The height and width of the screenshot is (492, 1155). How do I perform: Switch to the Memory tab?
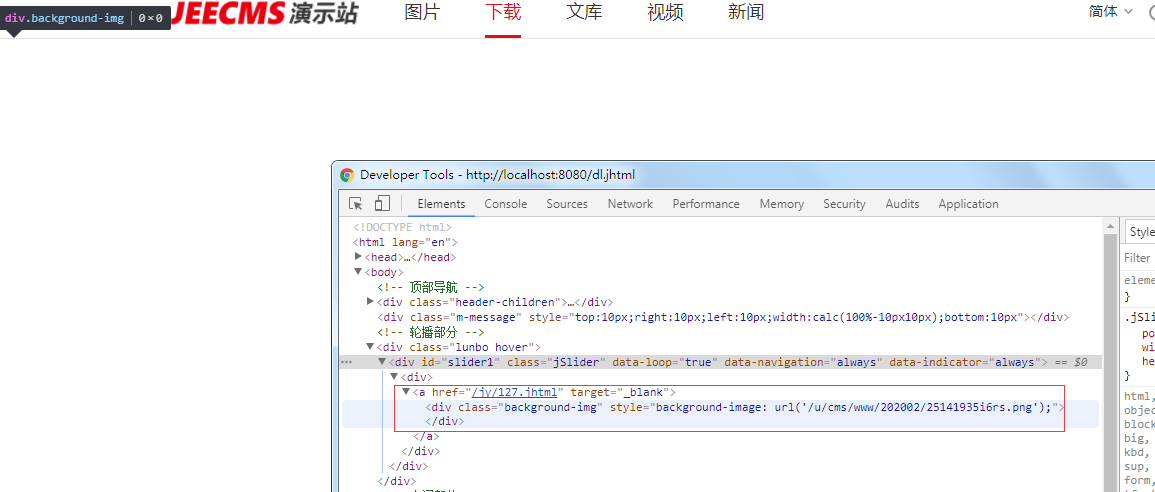pos(782,204)
